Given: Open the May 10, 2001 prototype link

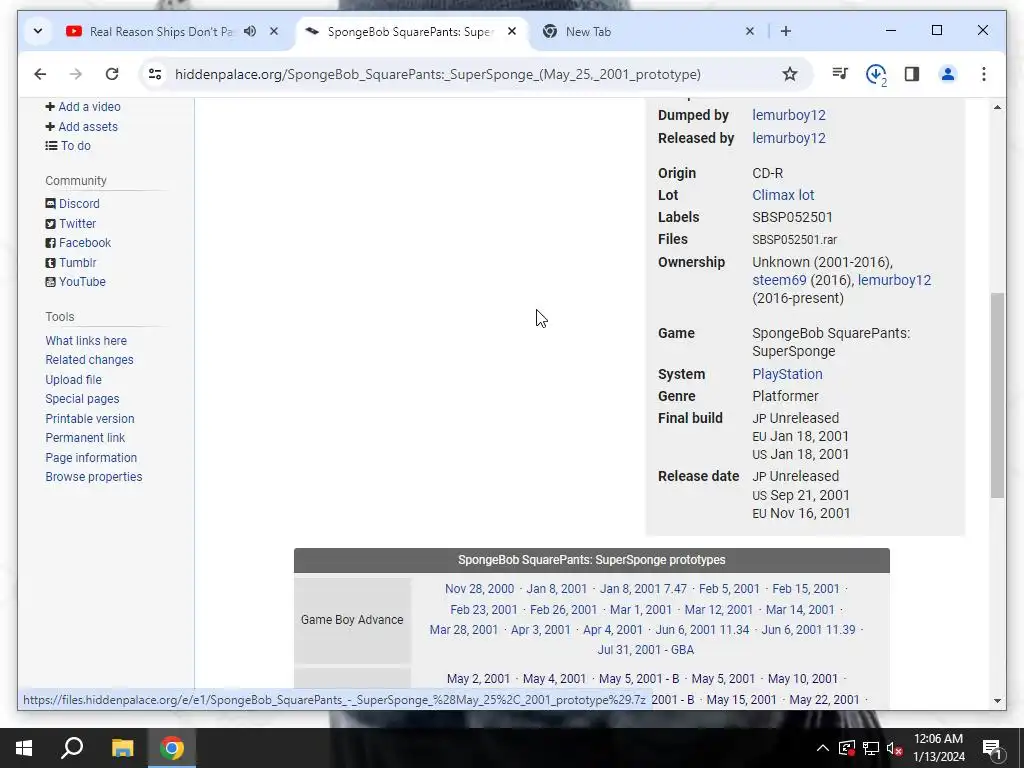Looking at the screenshot, I should (803, 679).
